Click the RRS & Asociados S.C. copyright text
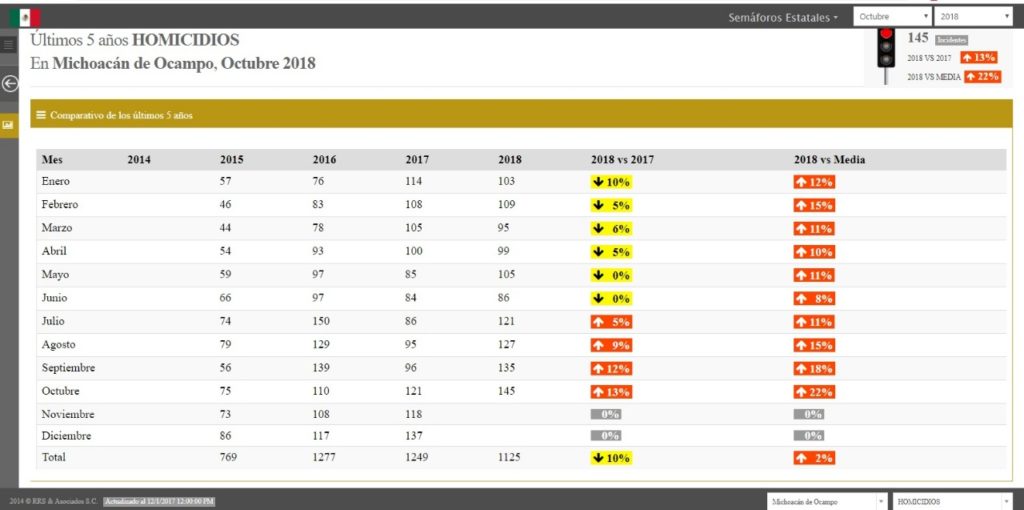 pos(54,502)
